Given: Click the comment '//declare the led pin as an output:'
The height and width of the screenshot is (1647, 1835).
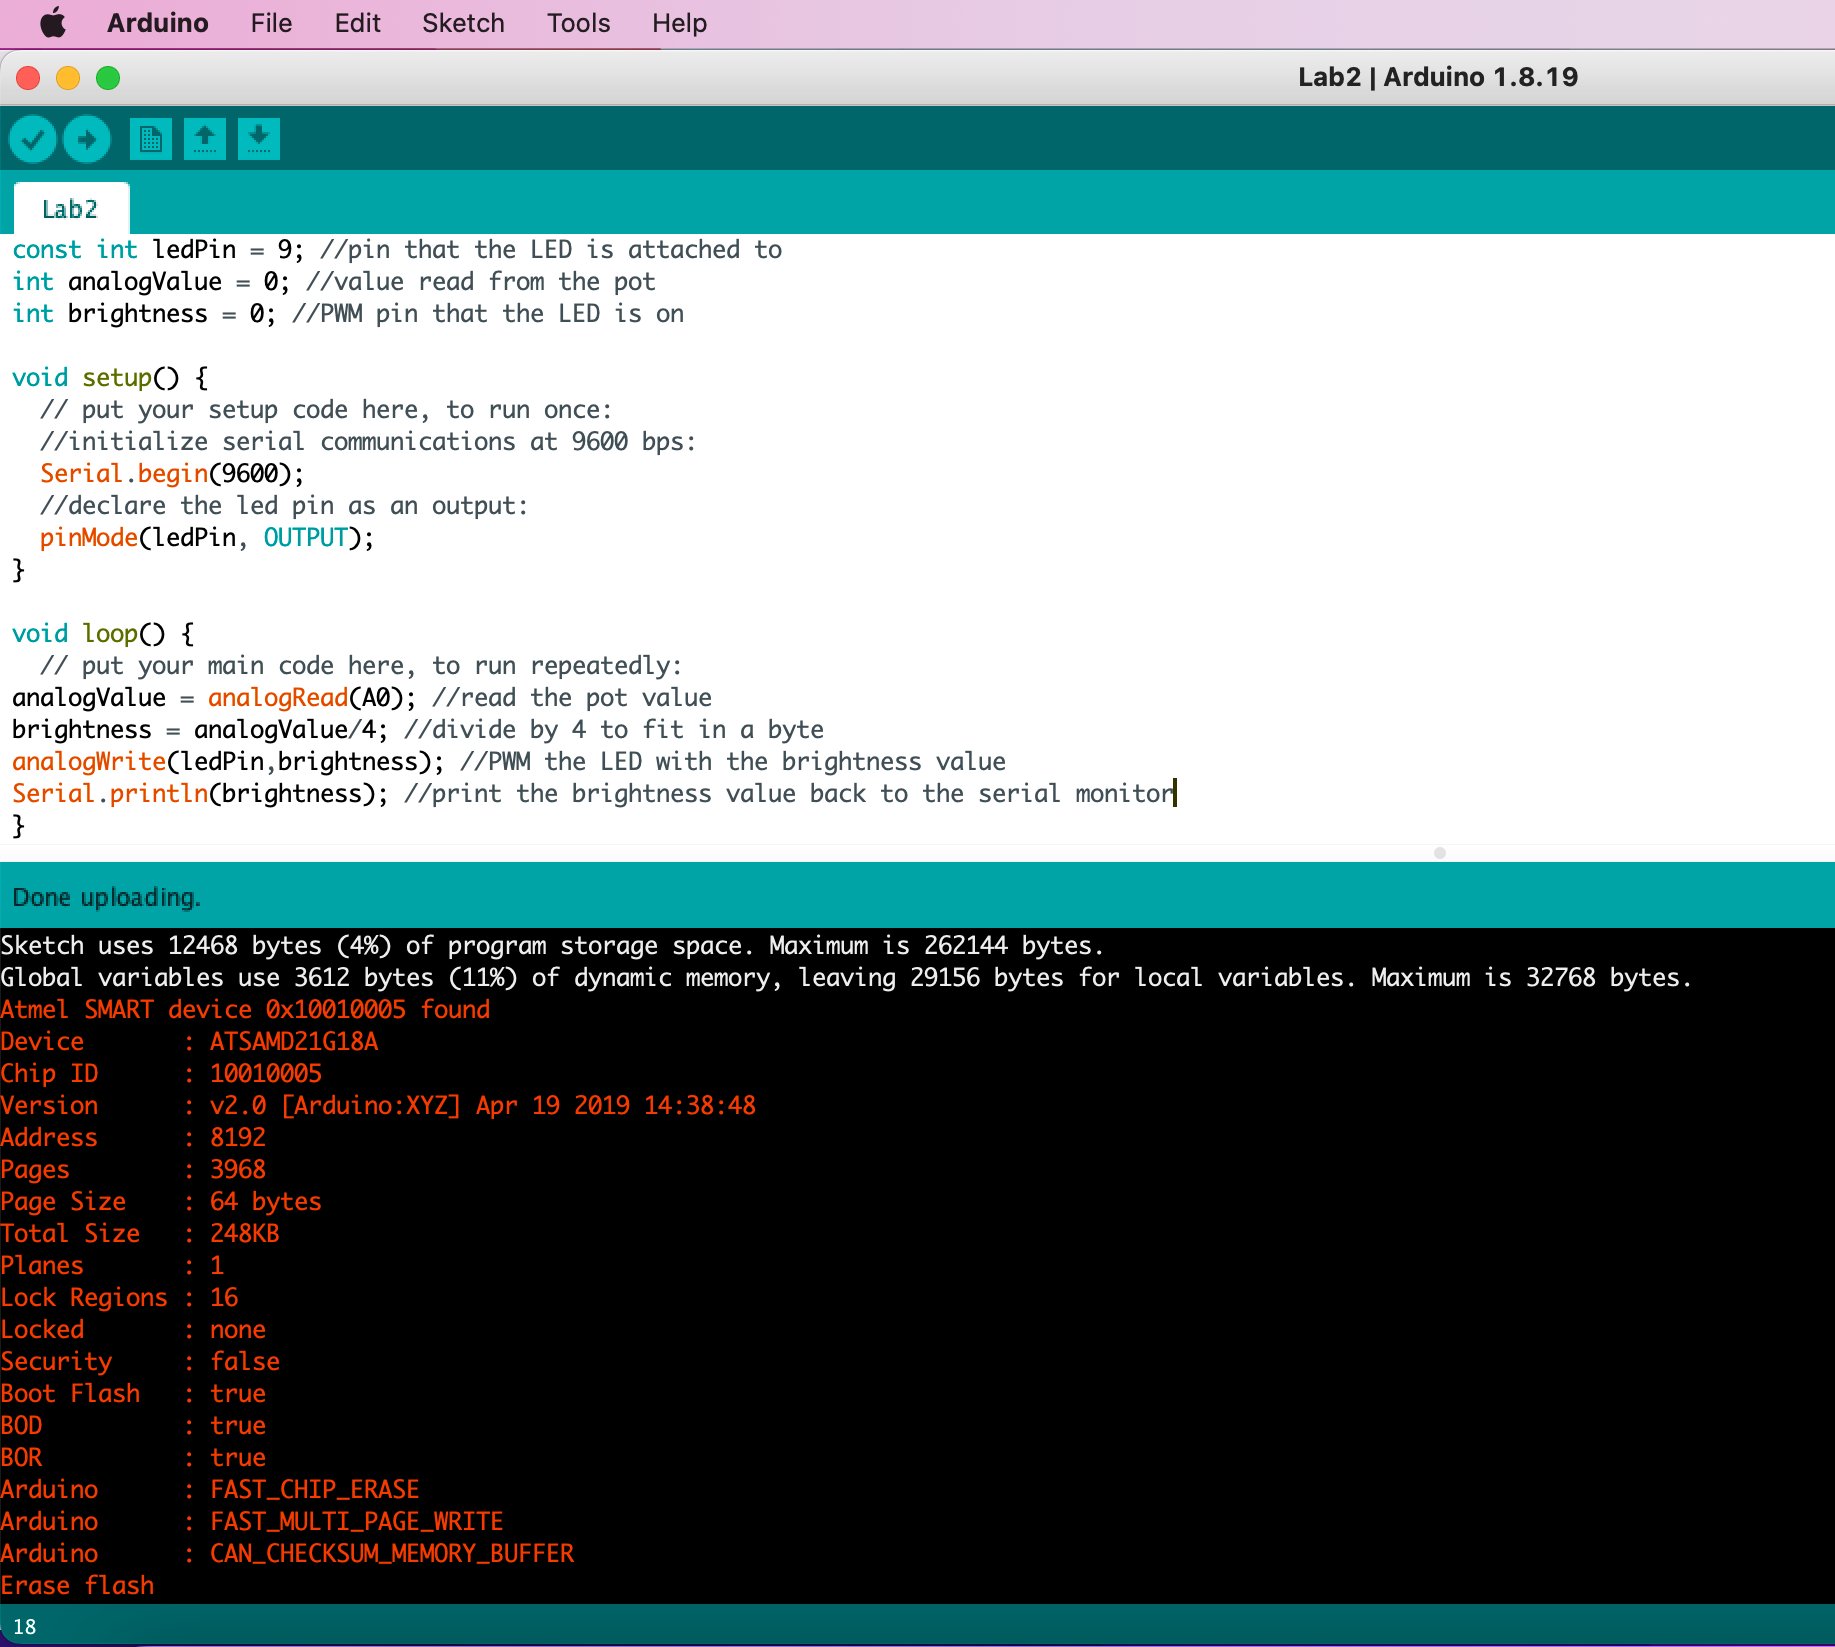Looking at the screenshot, I should [x=284, y=505].
